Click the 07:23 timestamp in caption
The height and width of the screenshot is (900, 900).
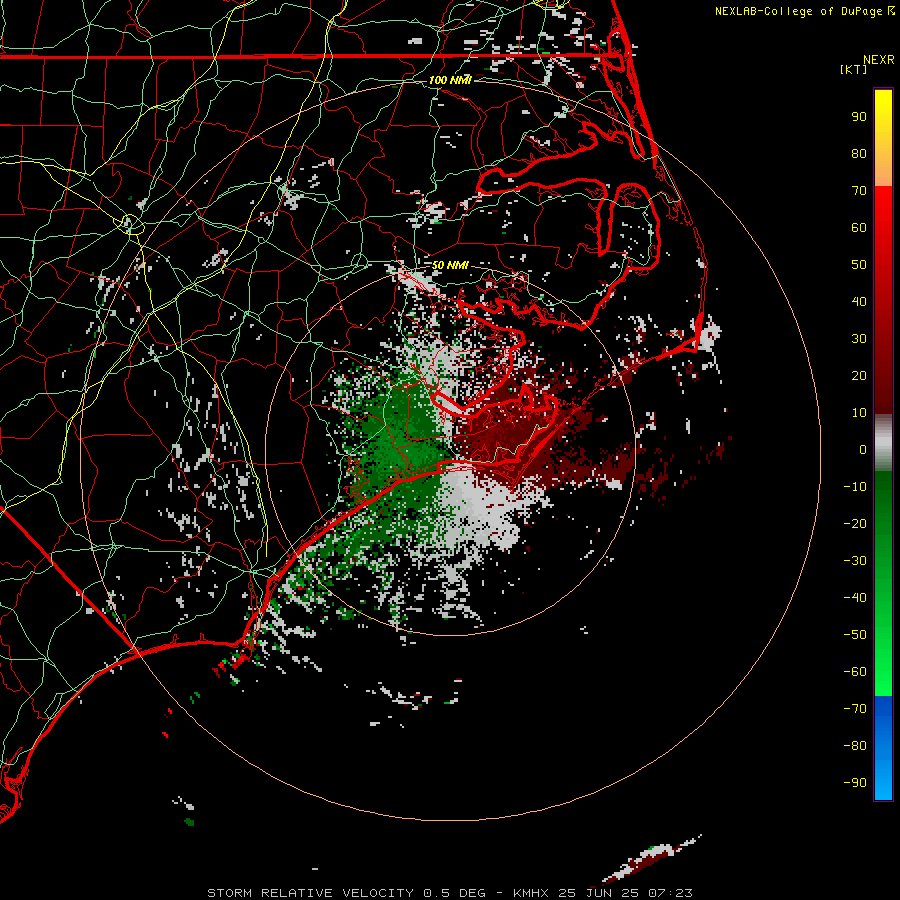(670, 893)
